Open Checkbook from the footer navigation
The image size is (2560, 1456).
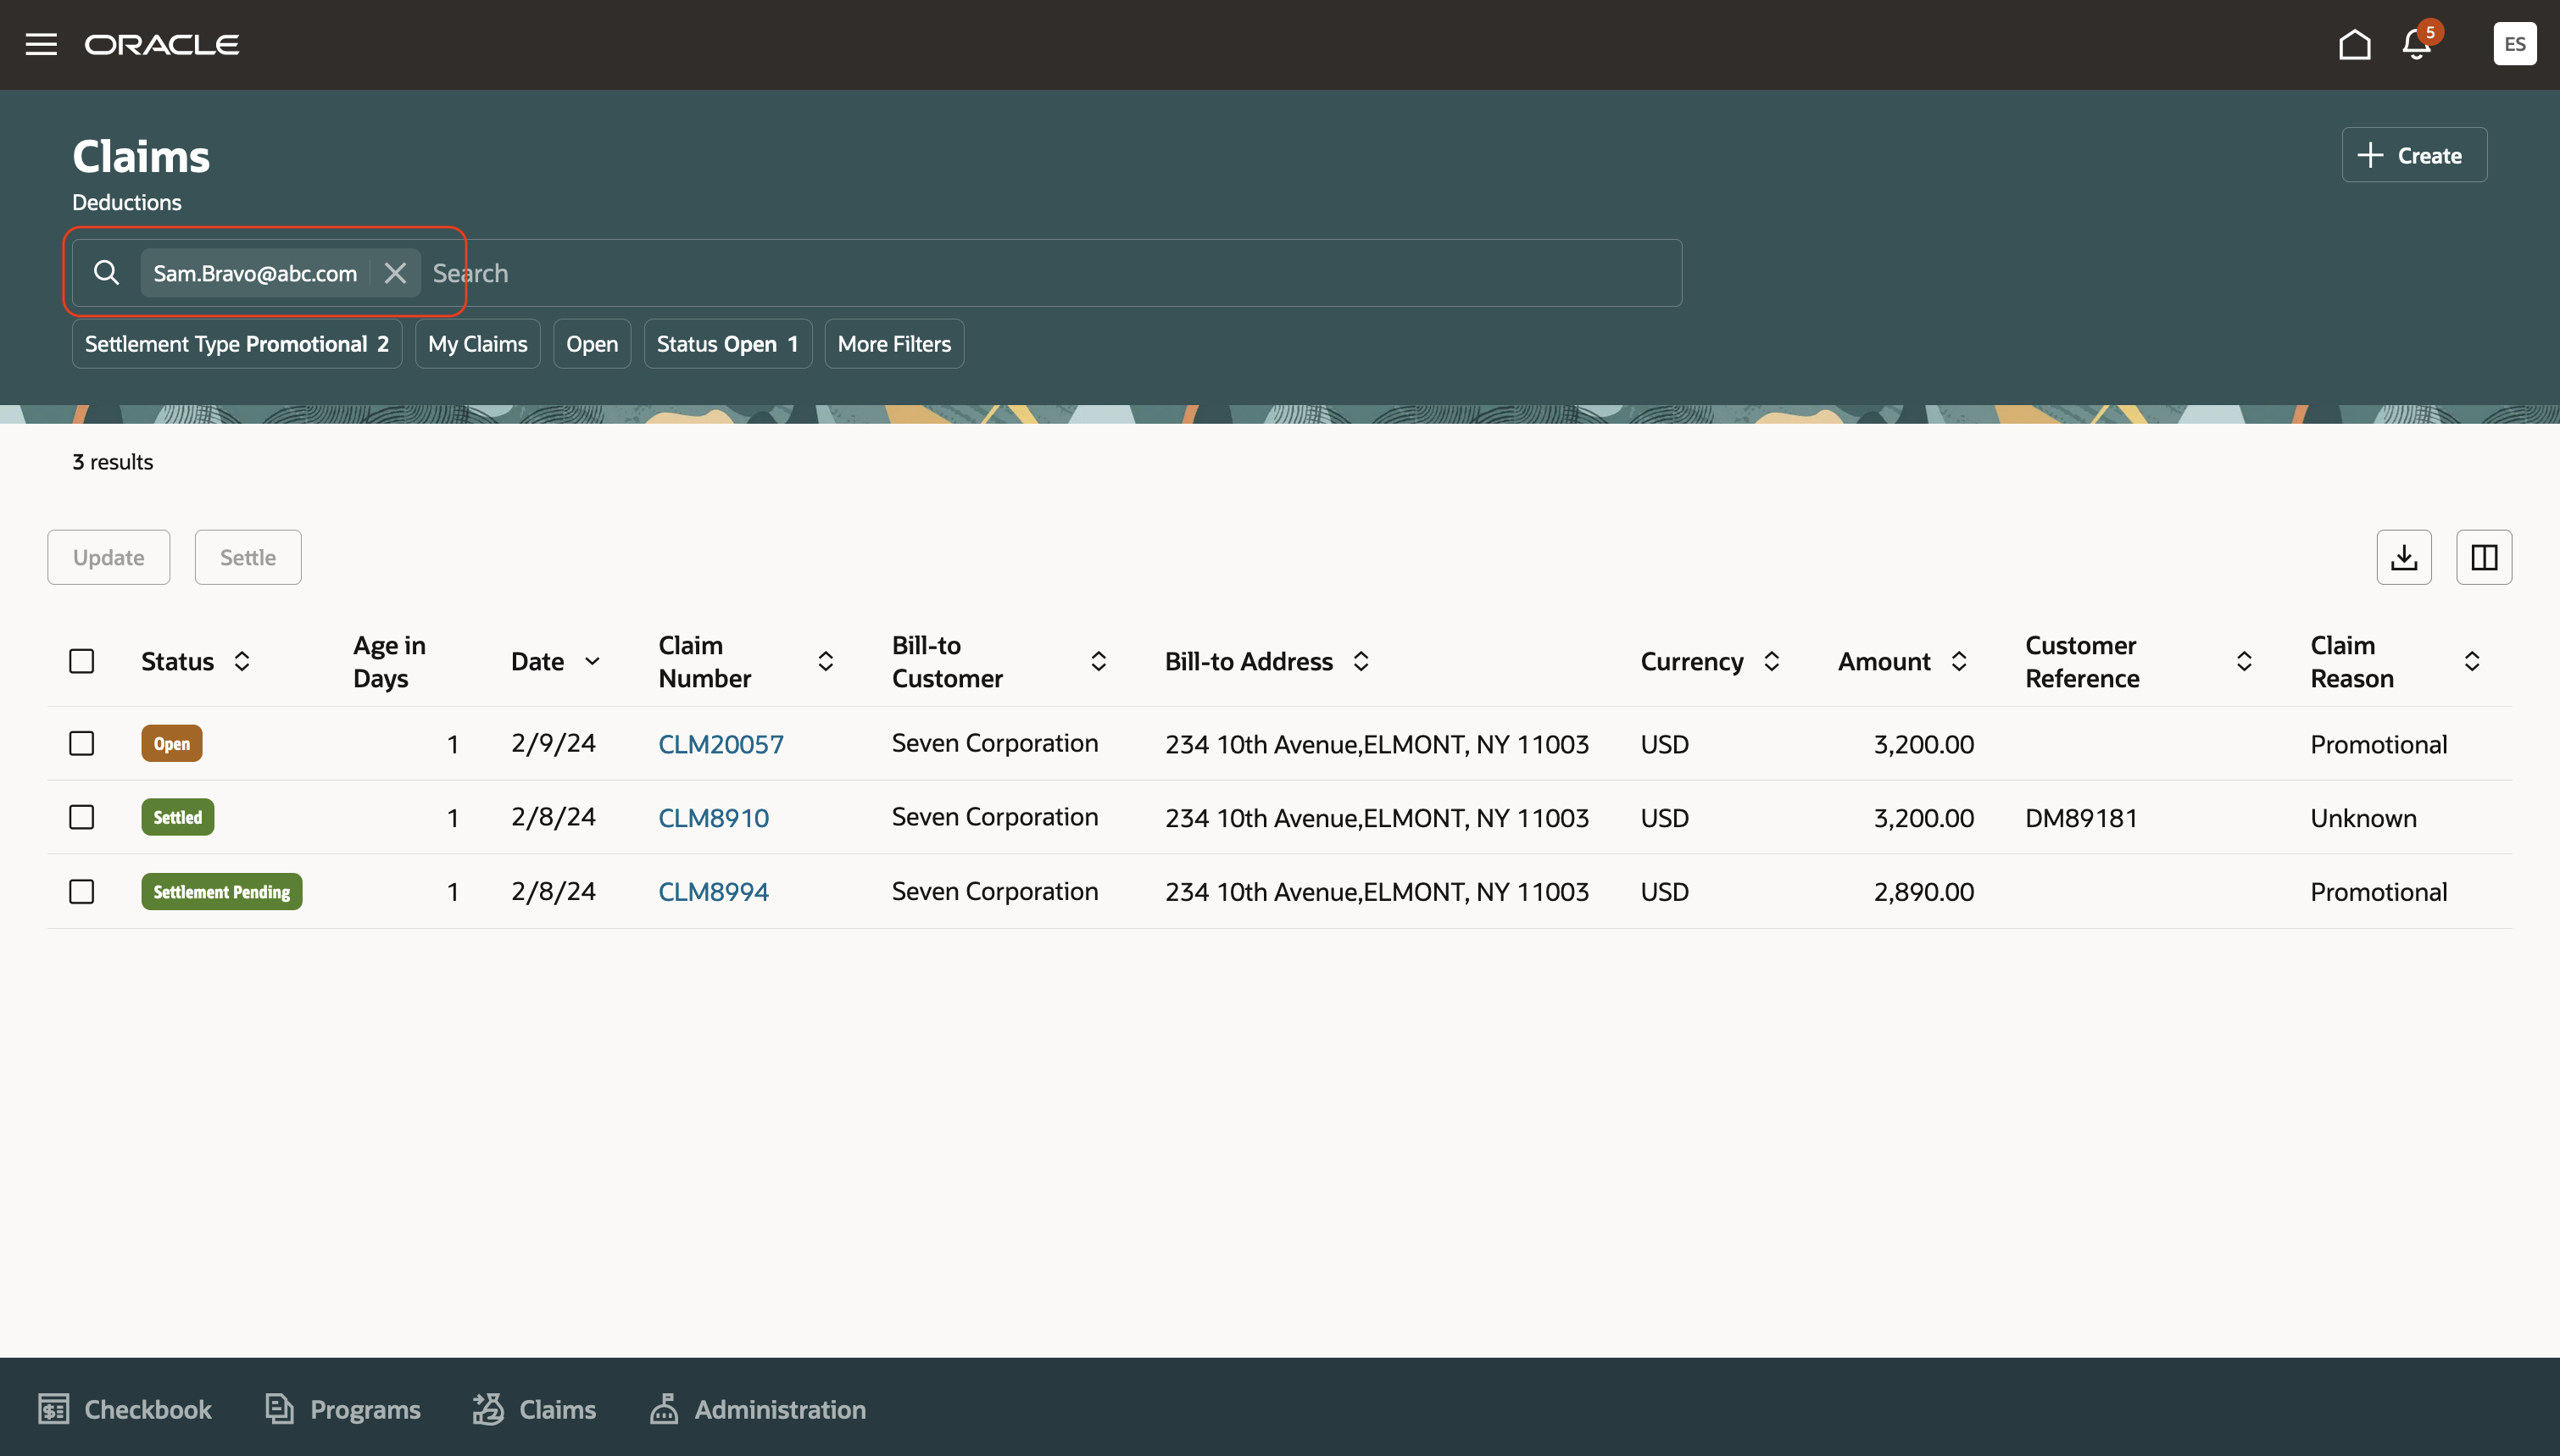tap(124, 1409)
